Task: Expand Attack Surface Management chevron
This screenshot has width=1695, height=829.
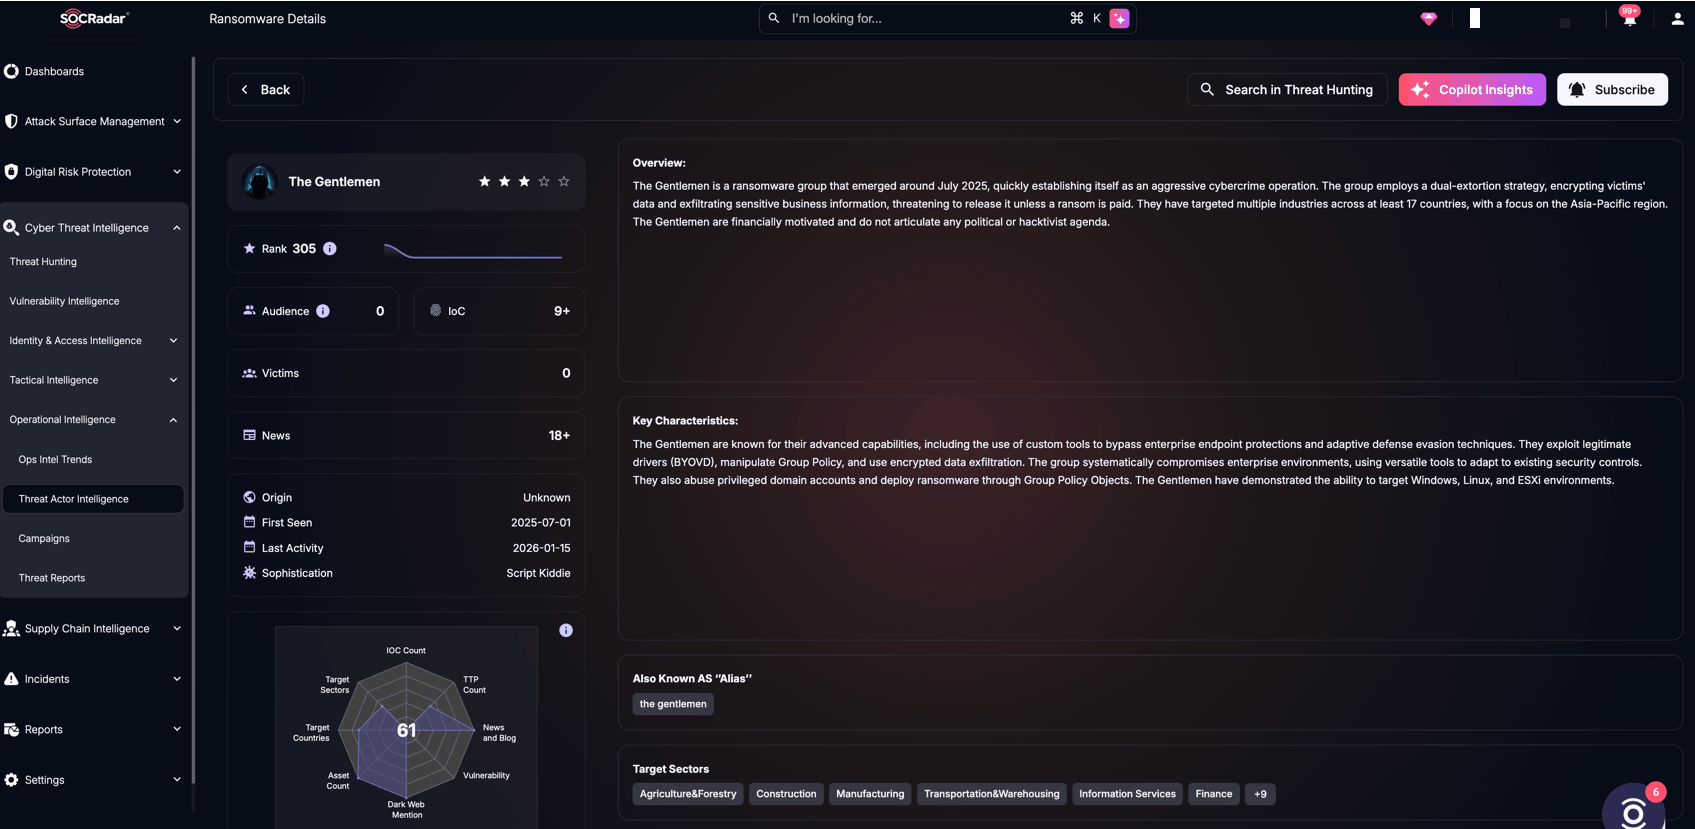Action: pos(177,121)
